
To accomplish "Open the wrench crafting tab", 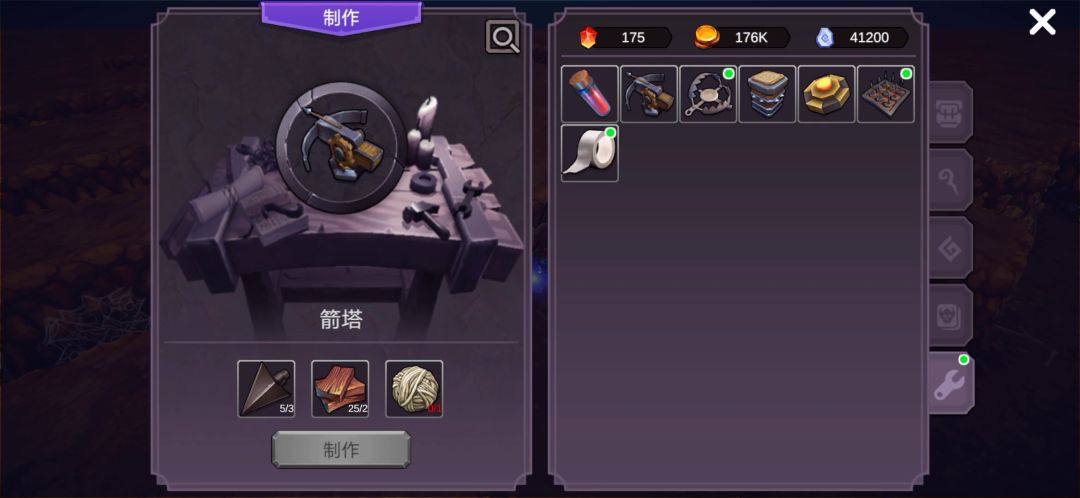I will point(951,384).
